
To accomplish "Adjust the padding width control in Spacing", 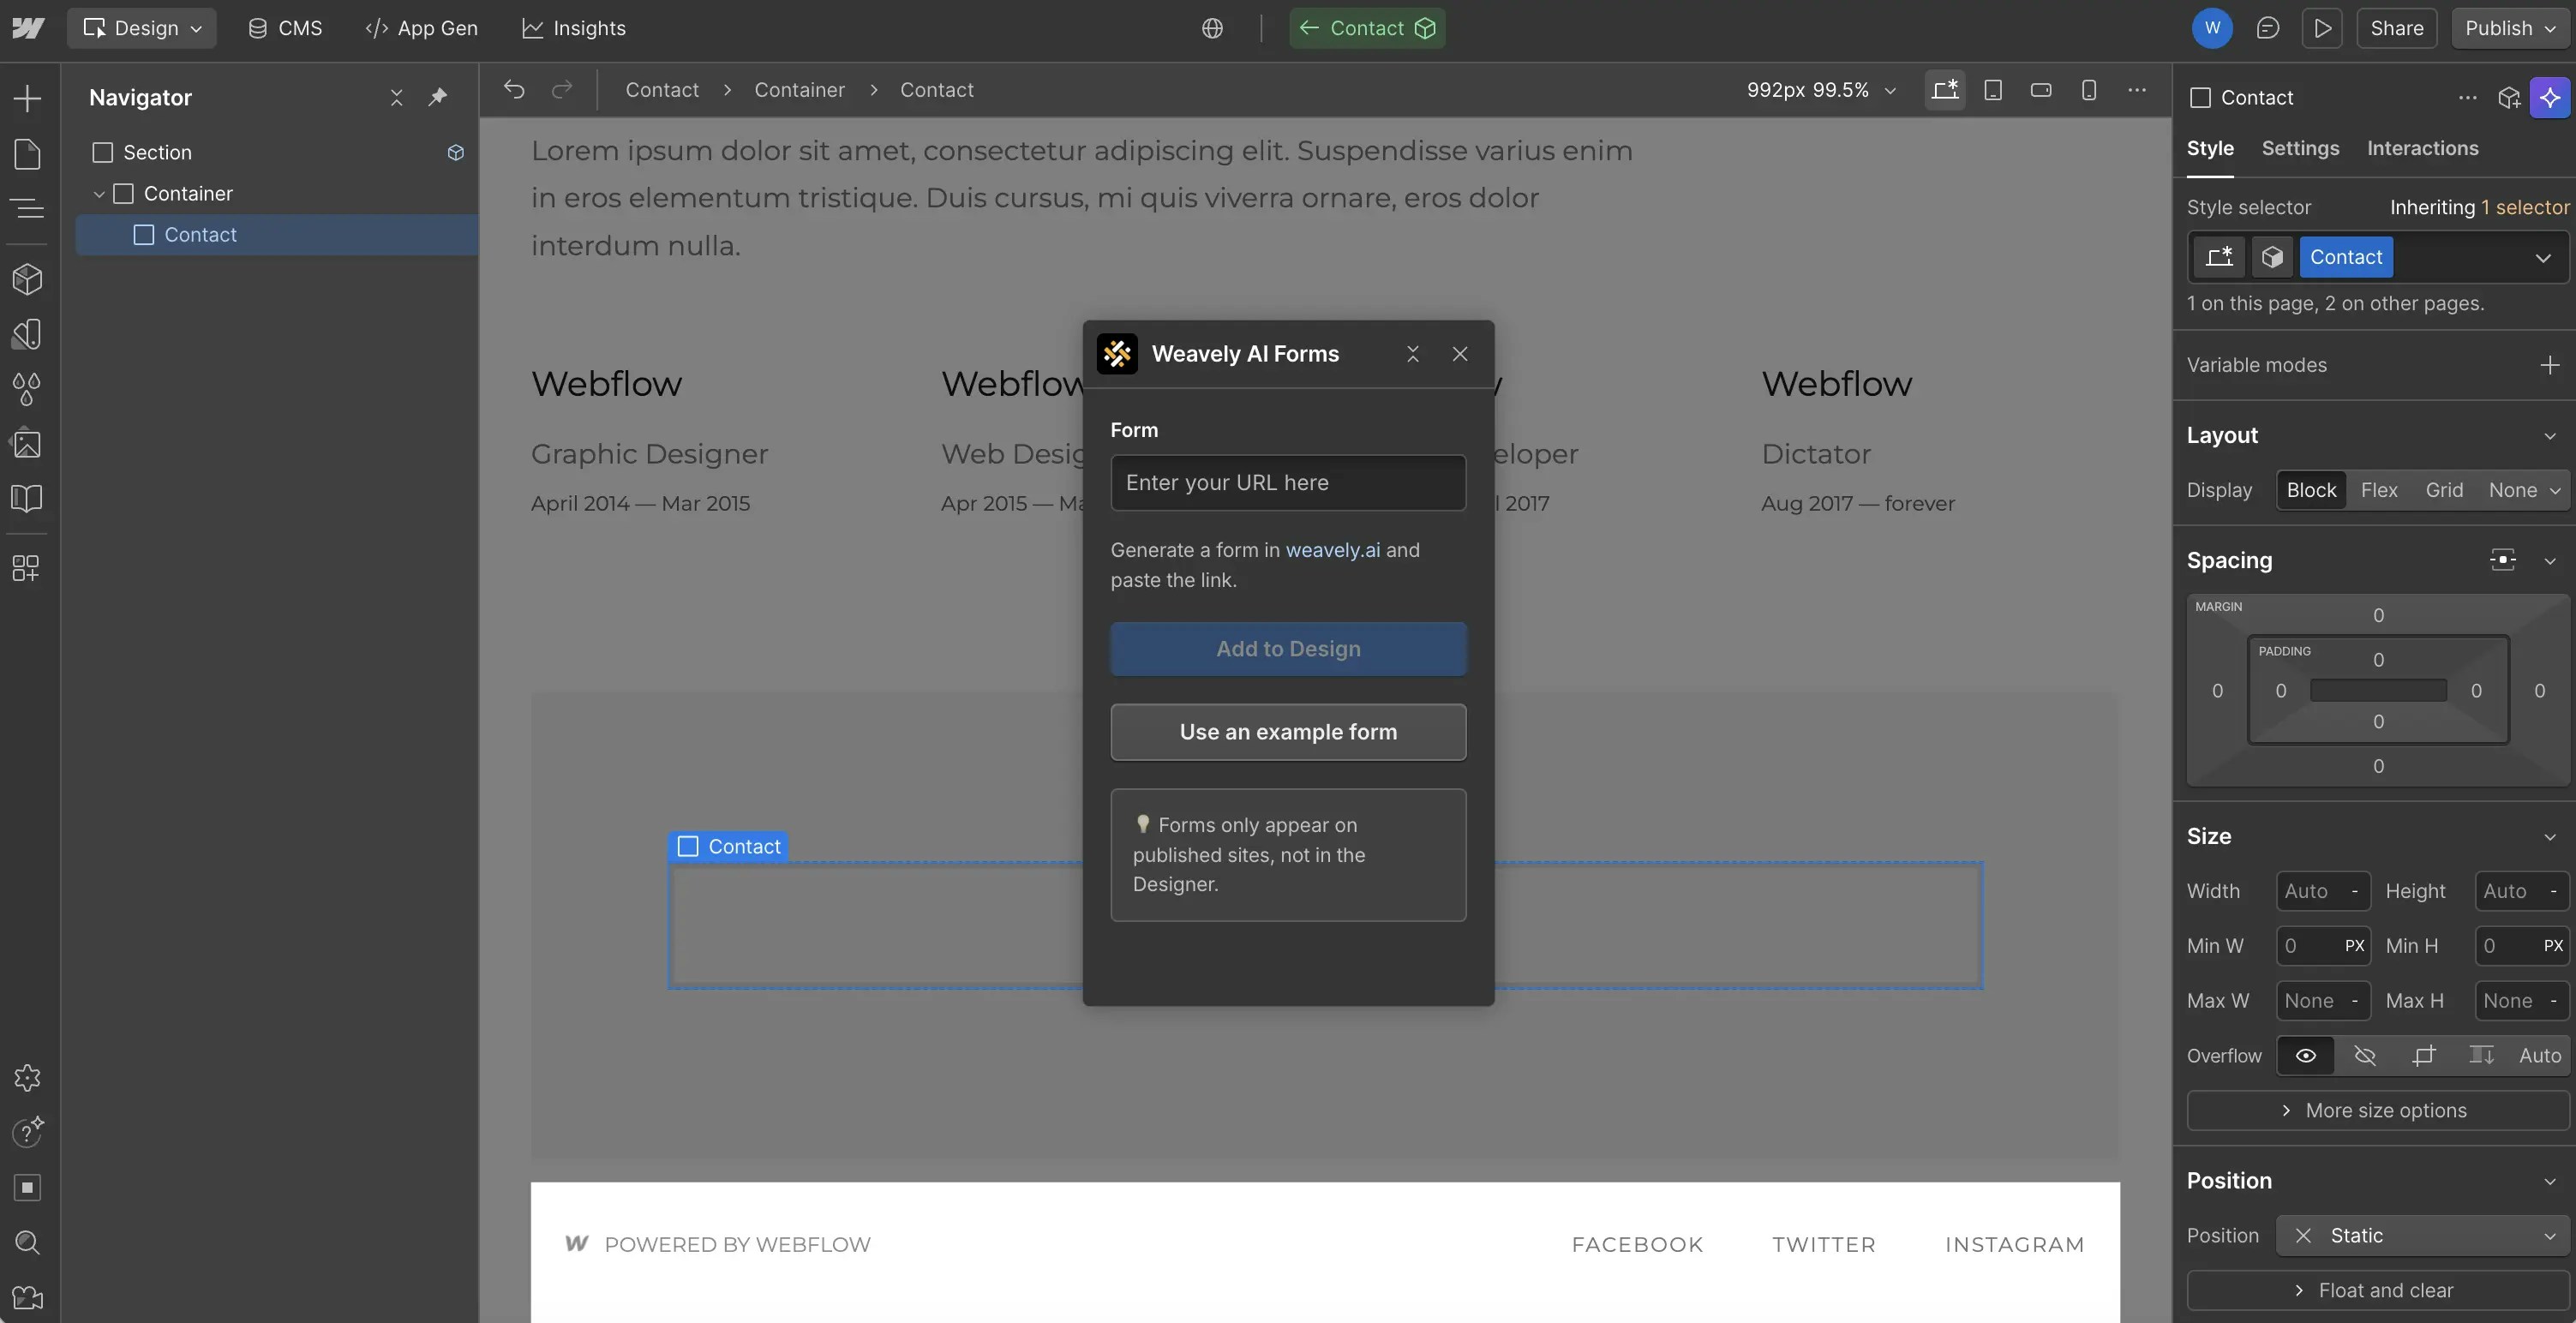I will pos(2378,689).
